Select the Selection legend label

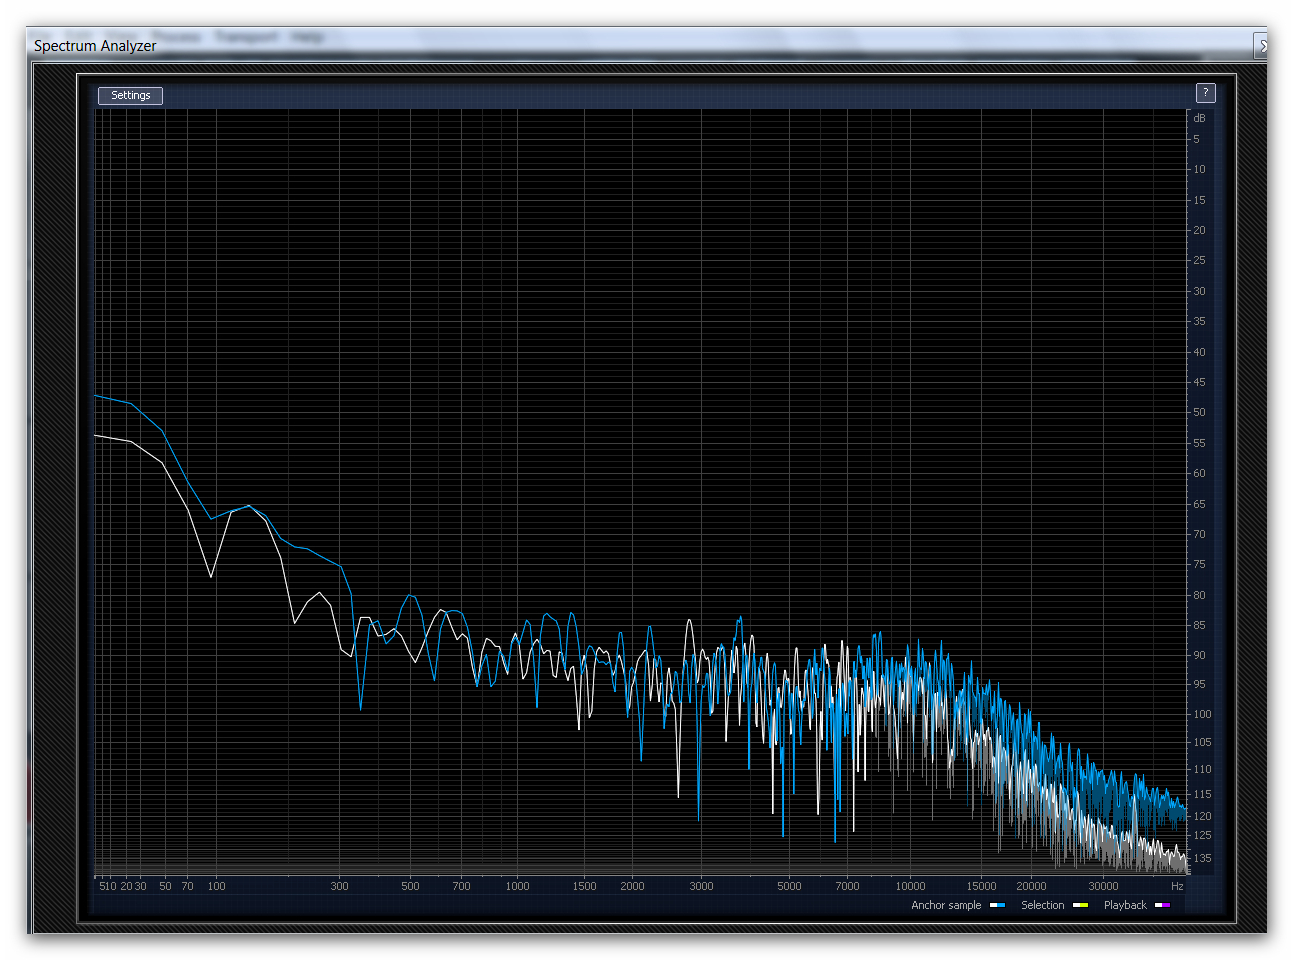(x=1042, y=906)
